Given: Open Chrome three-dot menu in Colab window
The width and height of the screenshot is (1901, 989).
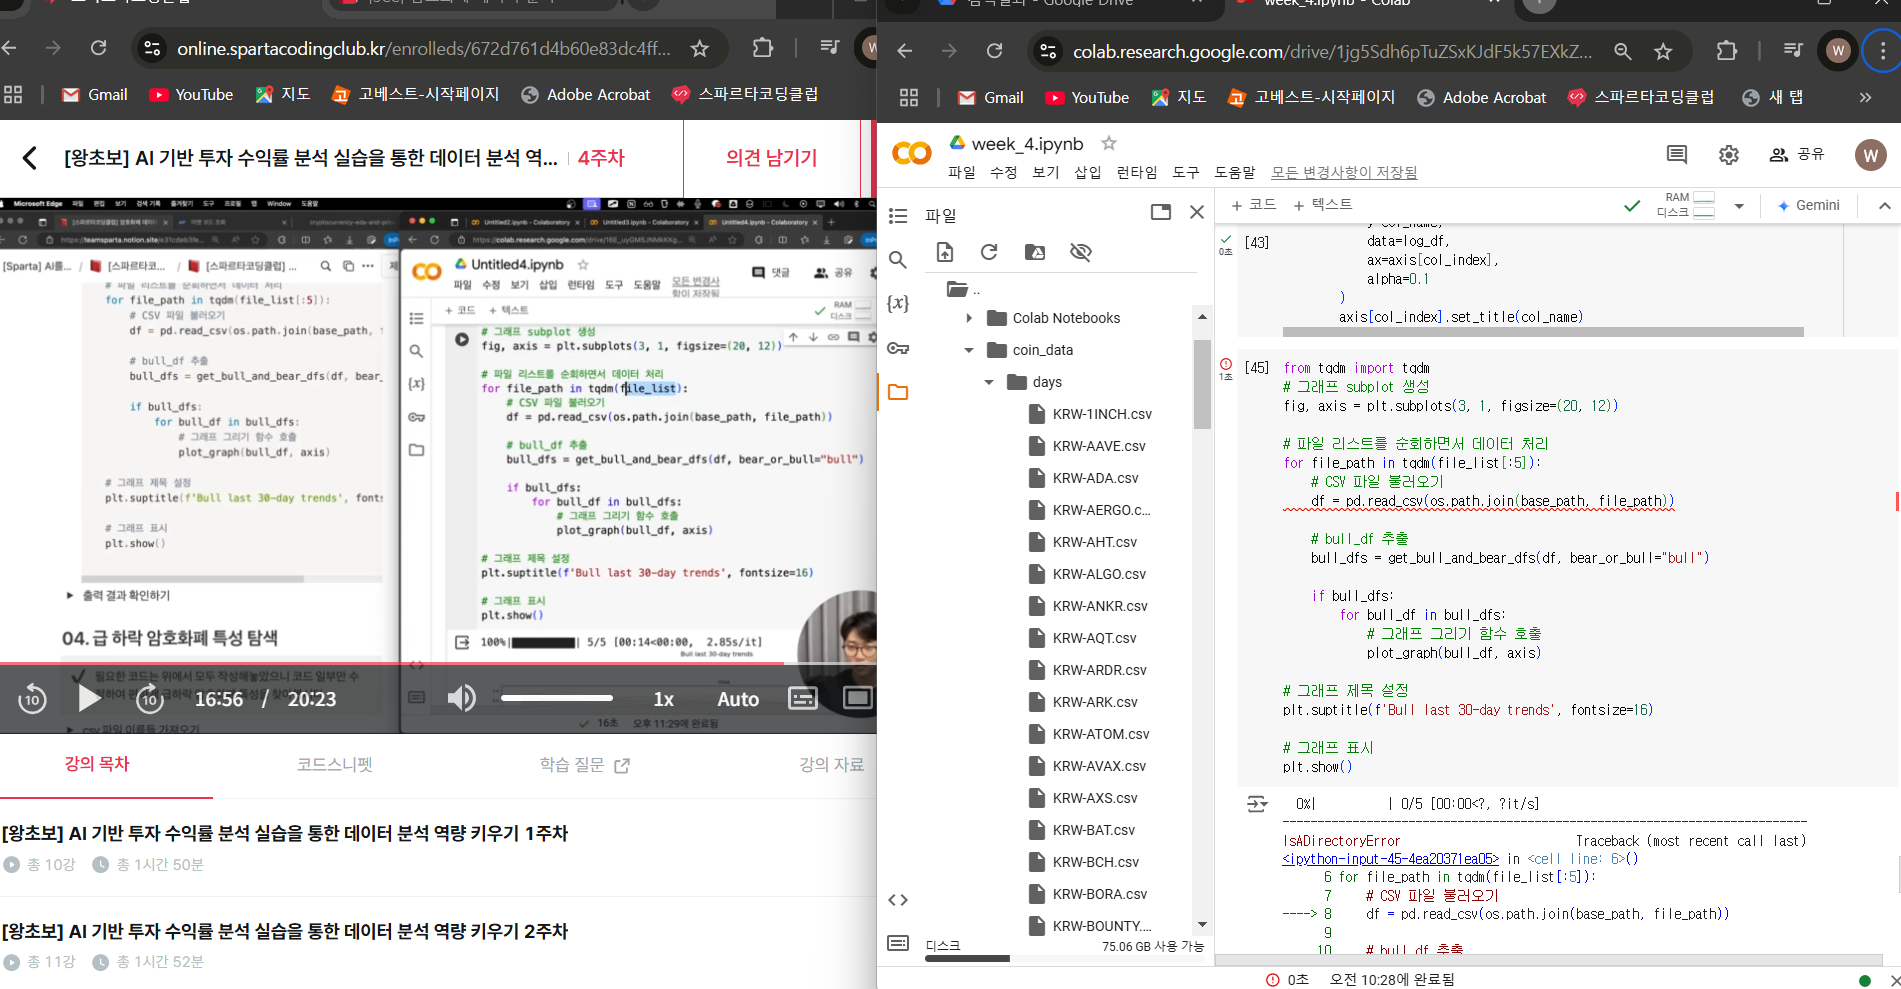Looking at the screenshot, I should click(x=1883, y=51).
